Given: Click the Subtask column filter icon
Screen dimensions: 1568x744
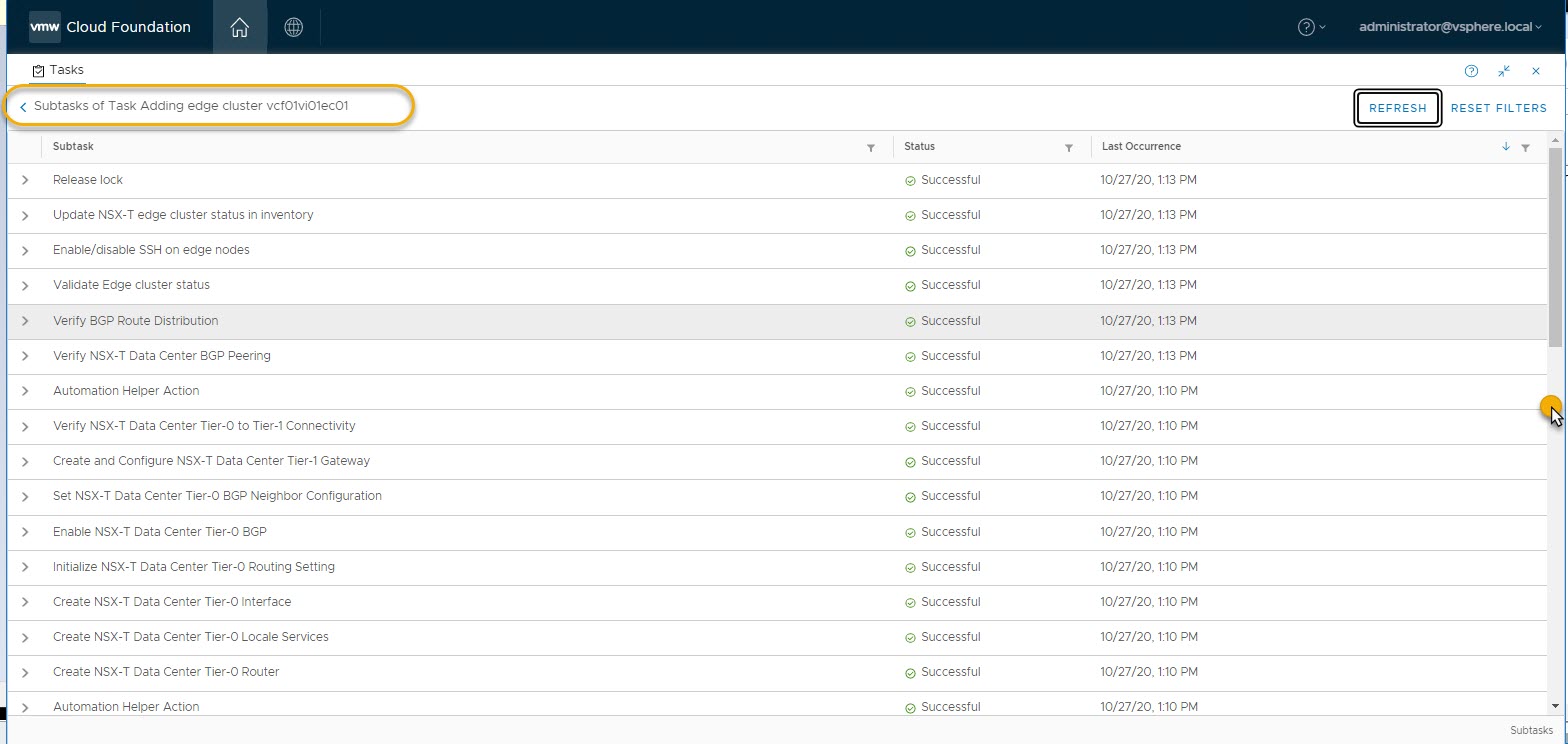Looking at the screenshot, I should point(871,148).
